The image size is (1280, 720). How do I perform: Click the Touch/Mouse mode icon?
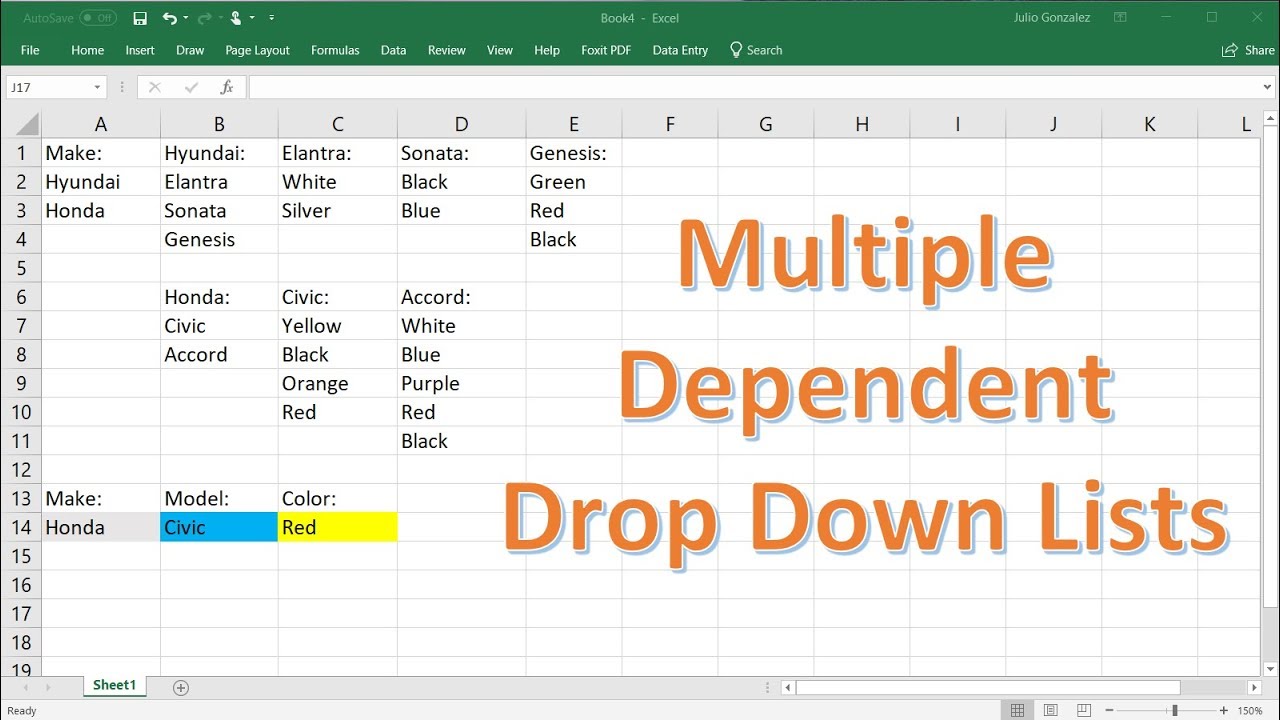point(237,18)
